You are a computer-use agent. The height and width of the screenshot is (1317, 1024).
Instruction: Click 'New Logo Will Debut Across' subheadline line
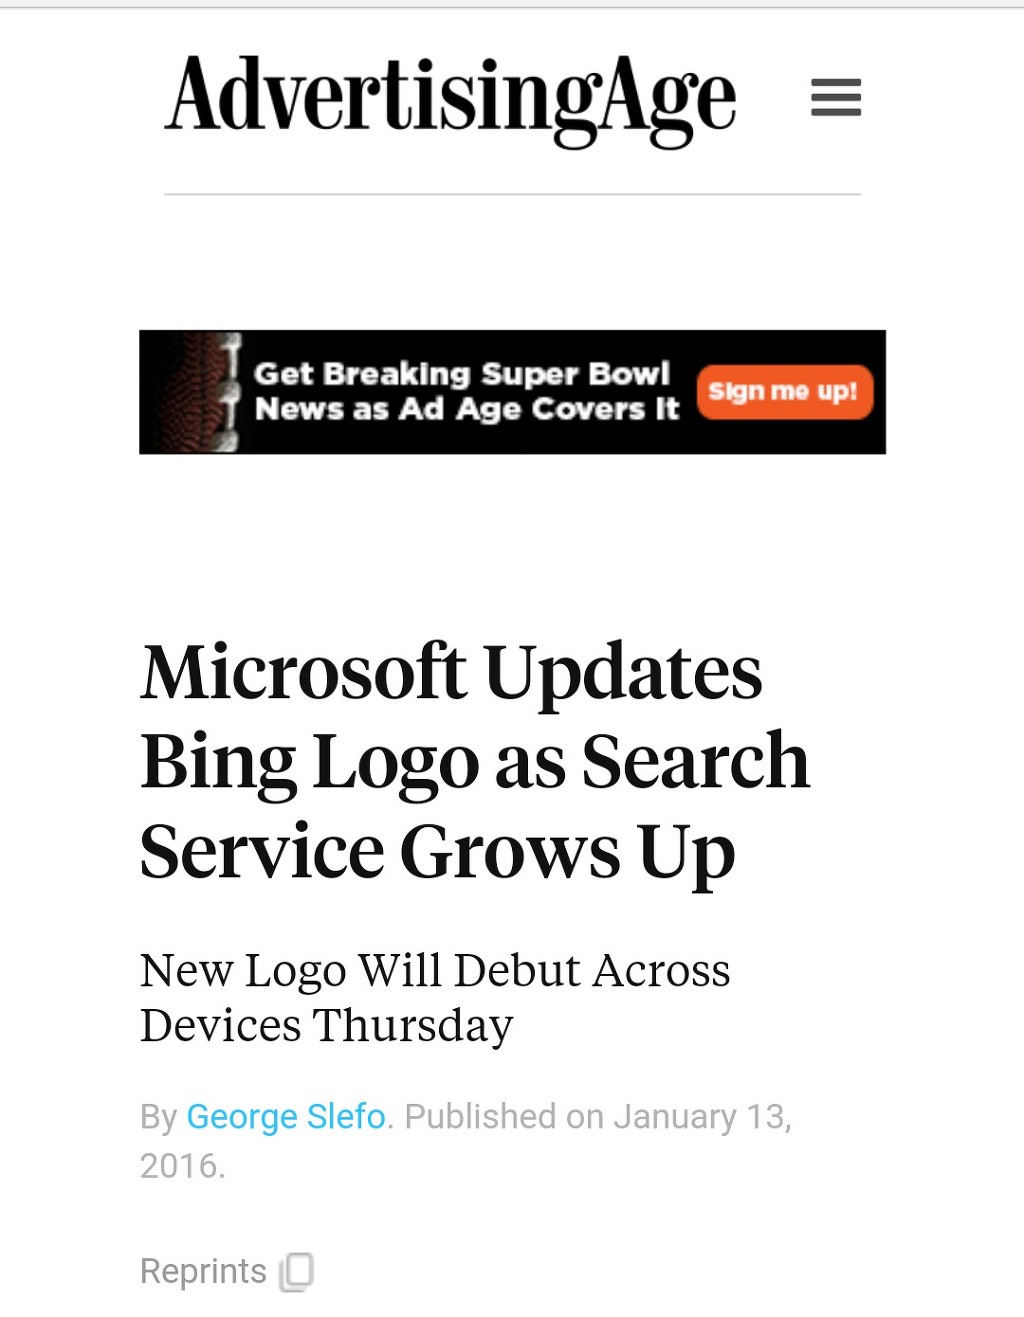tap(435, 970)
